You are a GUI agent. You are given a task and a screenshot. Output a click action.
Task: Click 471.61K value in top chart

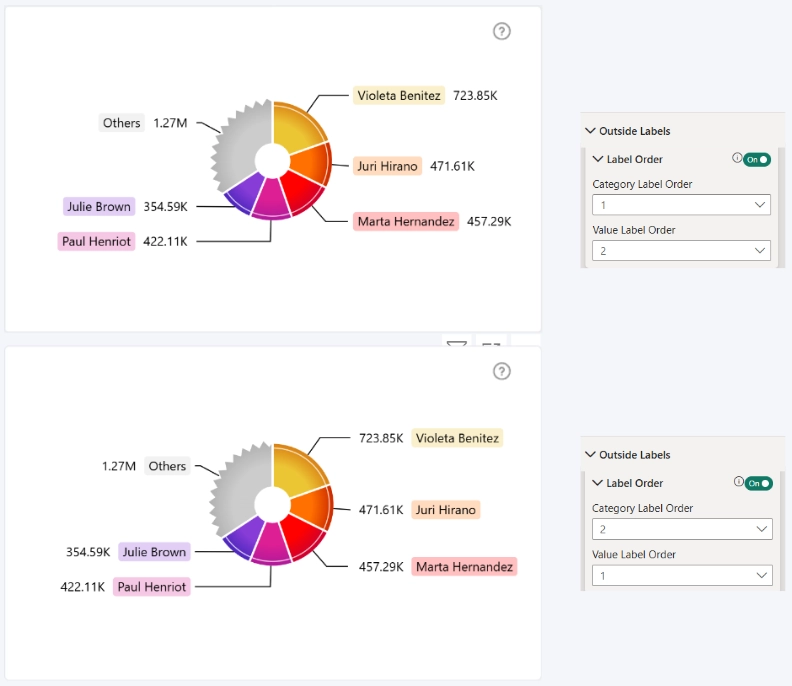(453, 166)
